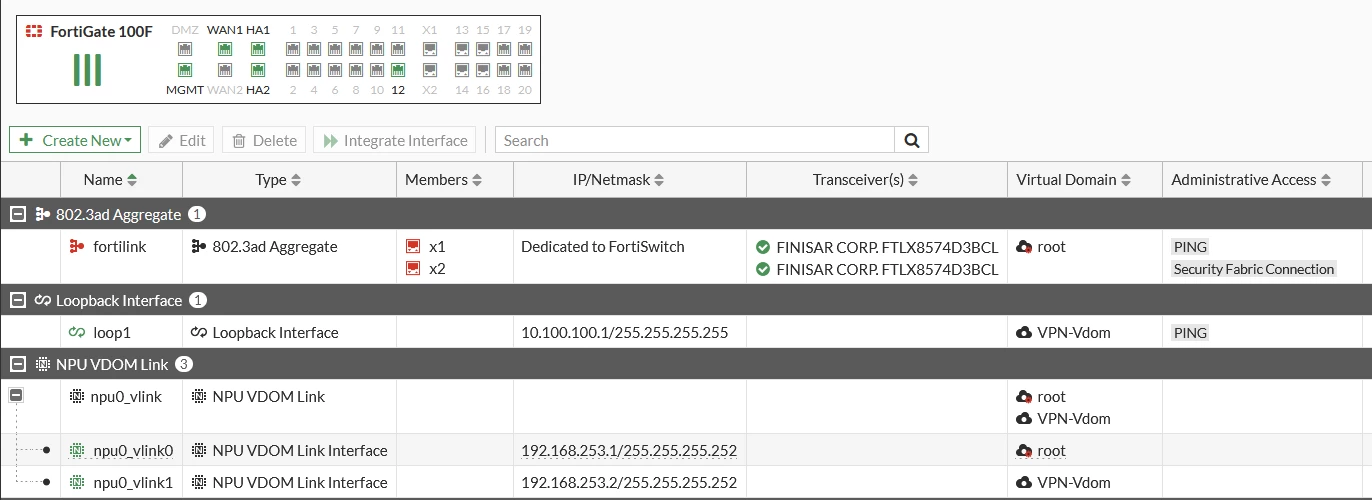Select the HA2 port icon

point(258,70)
